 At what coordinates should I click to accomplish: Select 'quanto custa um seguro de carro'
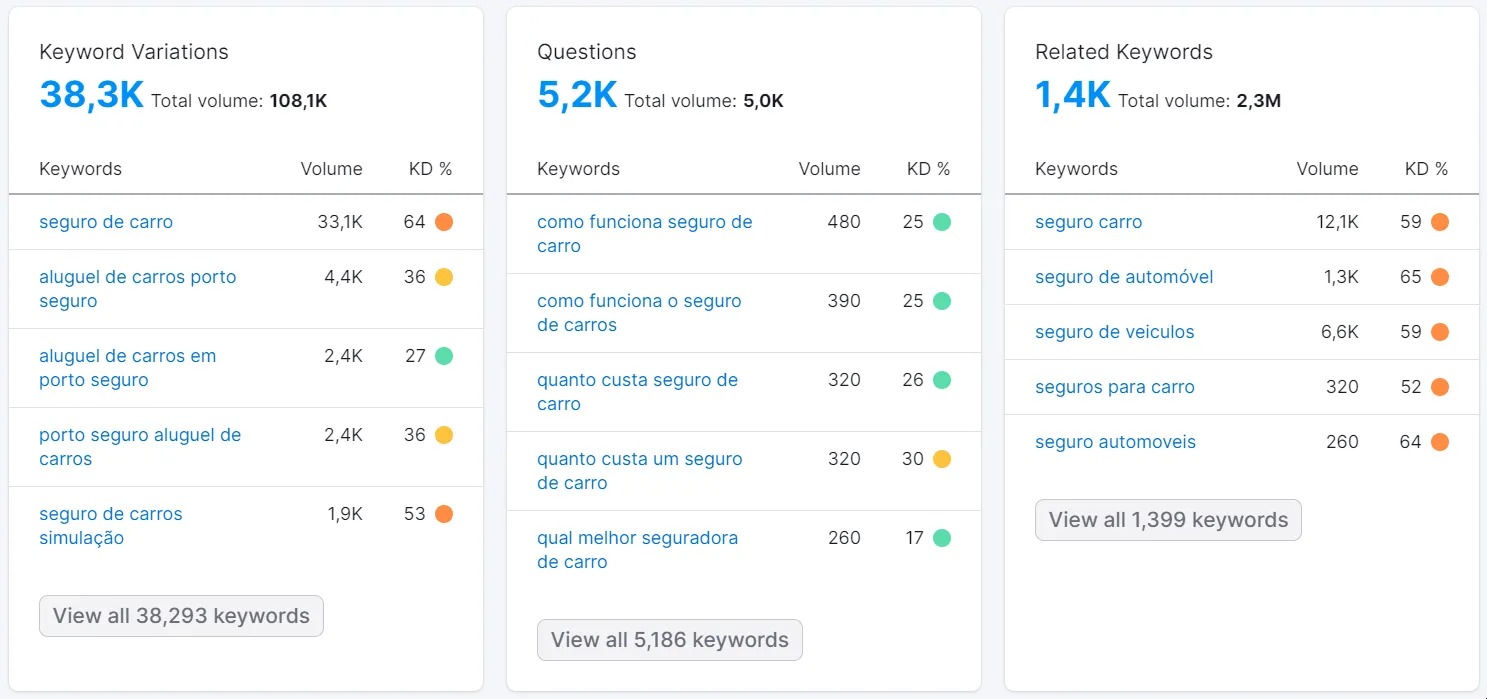point(640,471)
